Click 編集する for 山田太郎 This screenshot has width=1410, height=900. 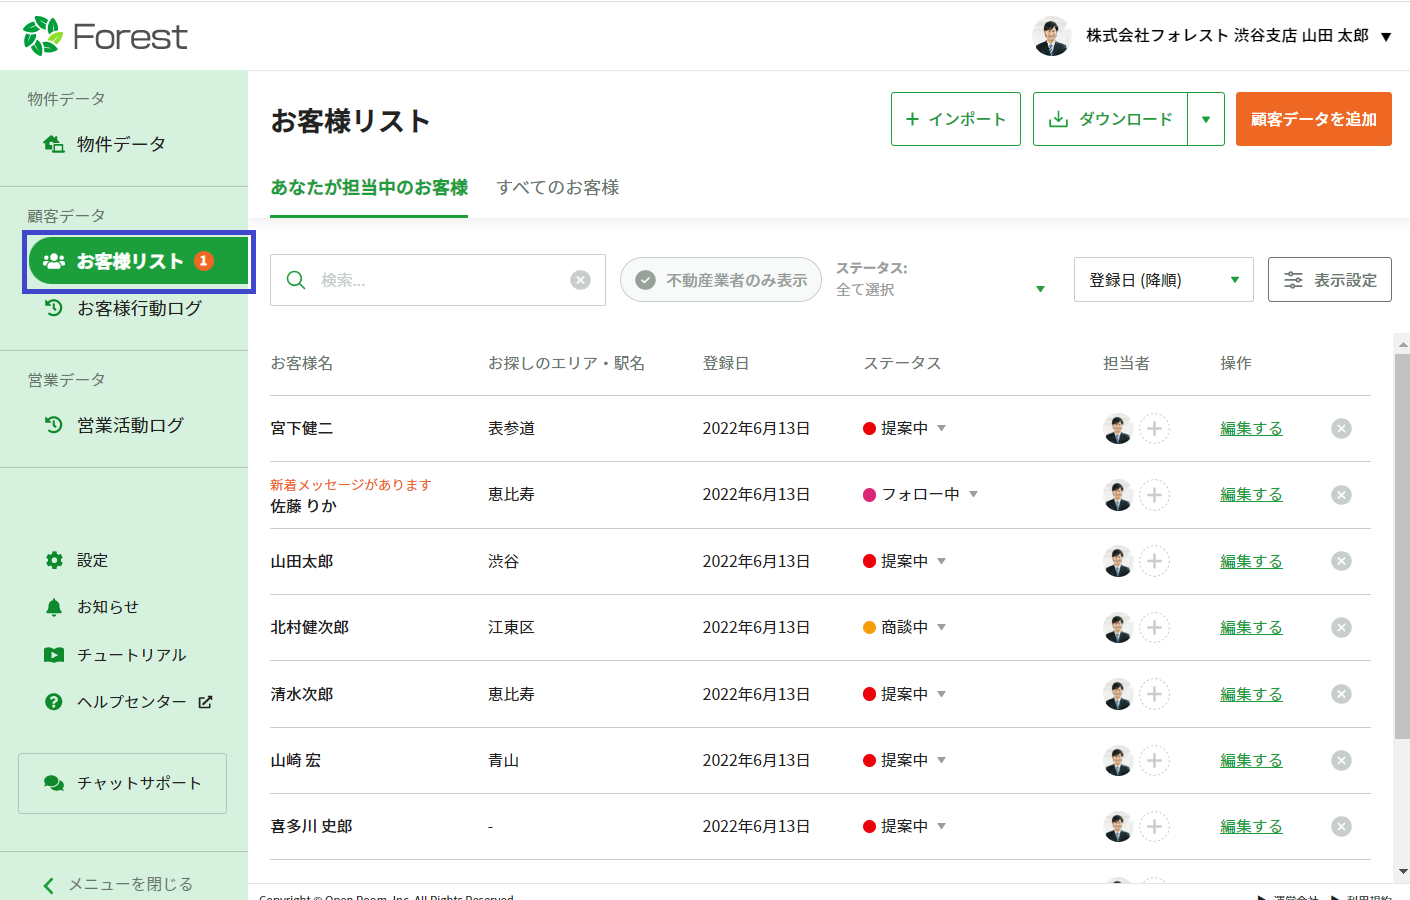1250,561
